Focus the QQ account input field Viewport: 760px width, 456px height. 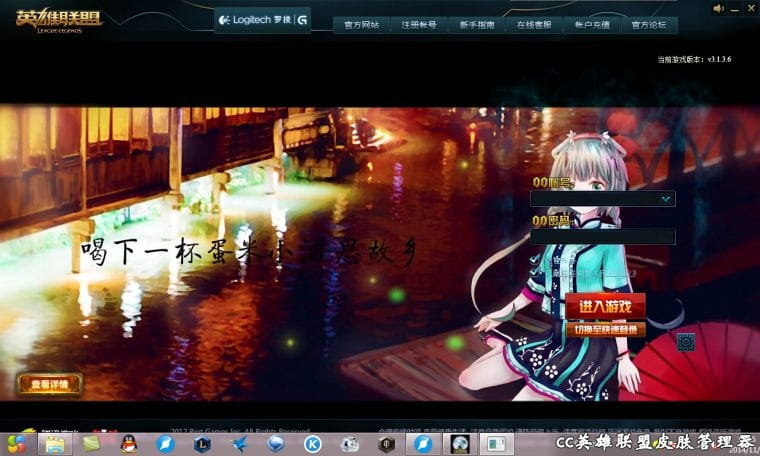(602, 199)
